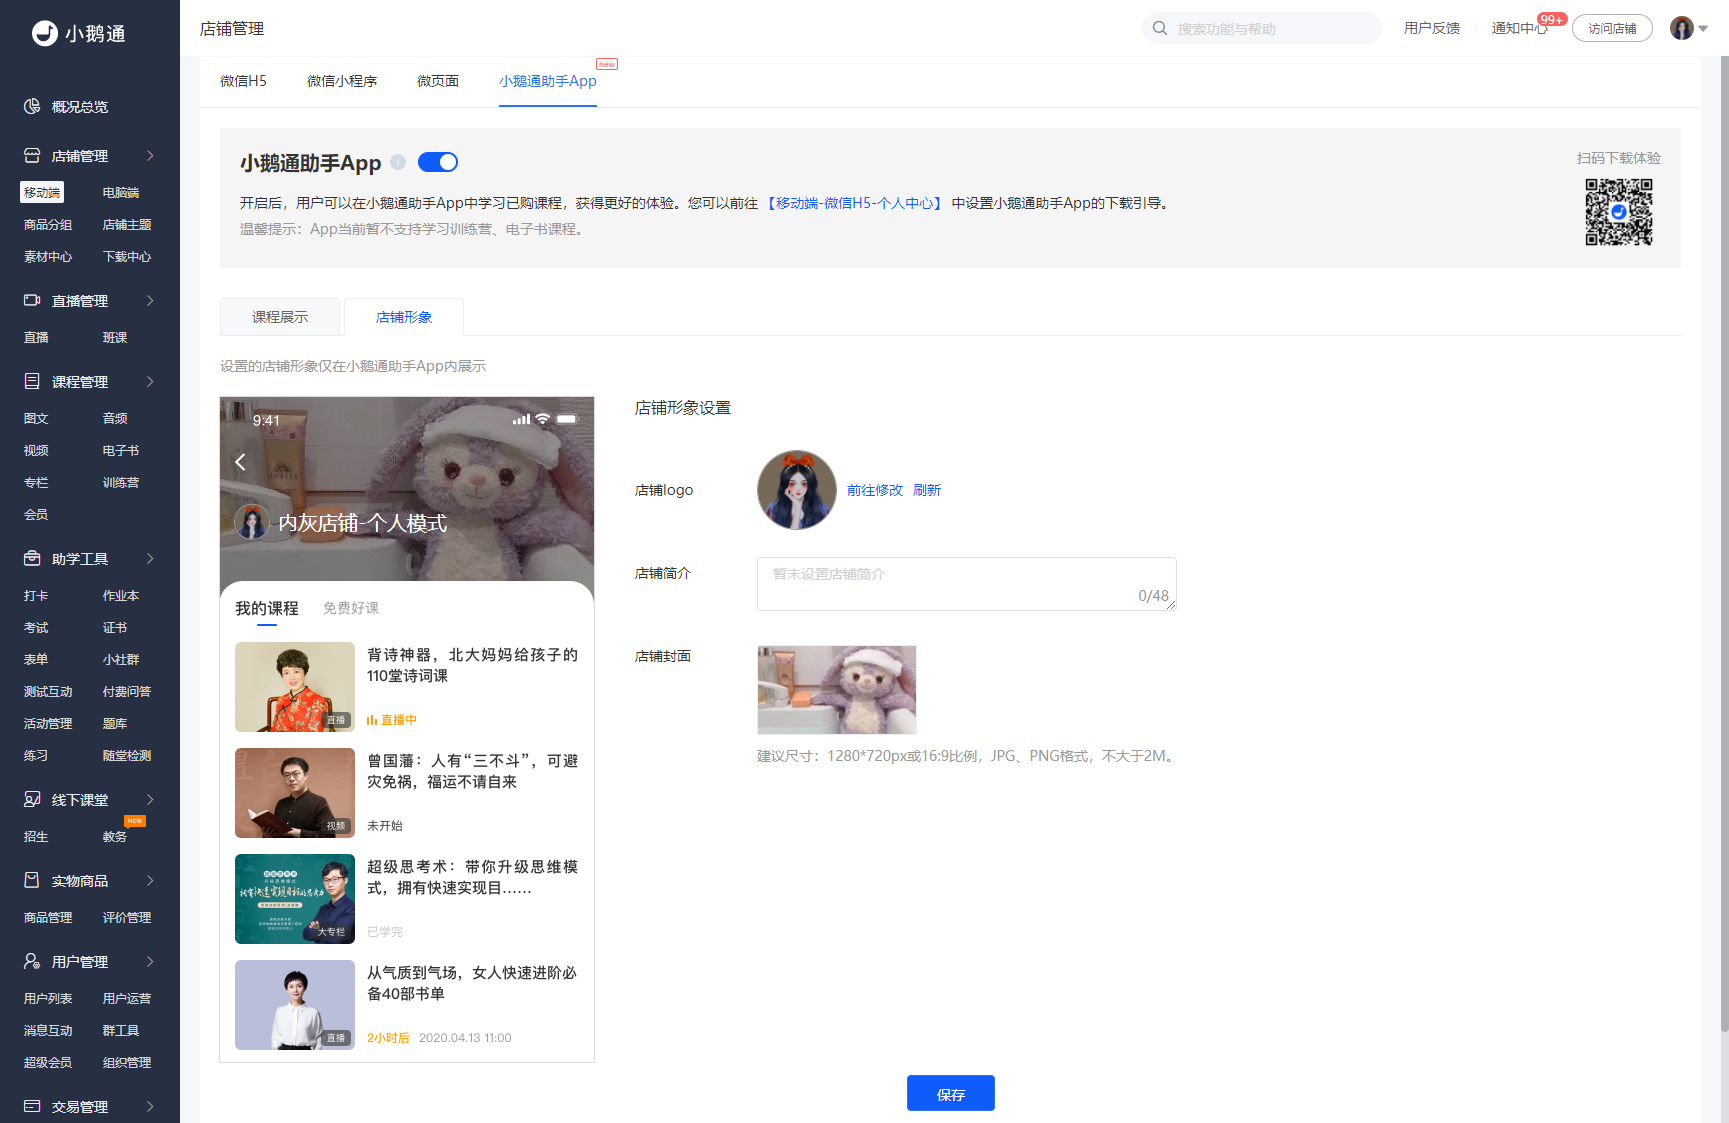Viewport: 1729px width, 1123px height.
Task: Click the 线下课堂 classroom icon in sidebar
Action: tap(32, 799)
